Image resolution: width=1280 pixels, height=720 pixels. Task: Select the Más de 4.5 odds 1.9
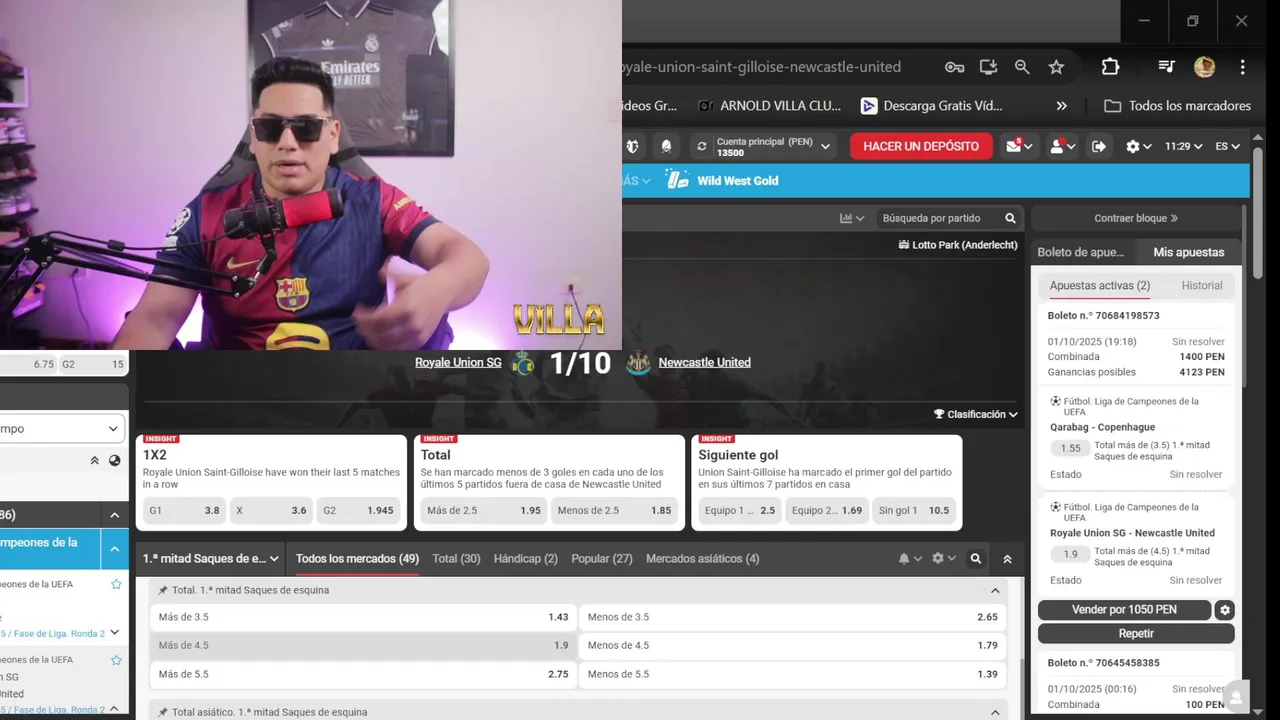363,646
